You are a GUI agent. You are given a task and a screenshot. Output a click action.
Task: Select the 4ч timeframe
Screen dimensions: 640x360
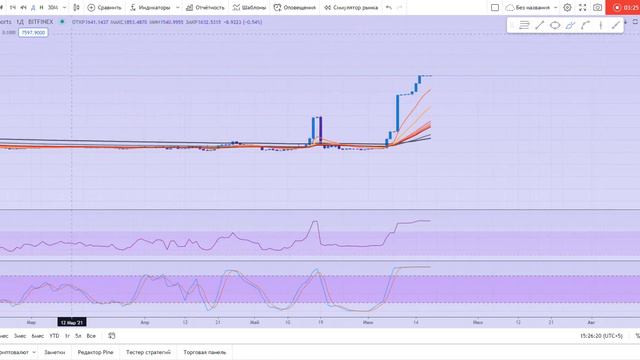(x=23, y=7)
